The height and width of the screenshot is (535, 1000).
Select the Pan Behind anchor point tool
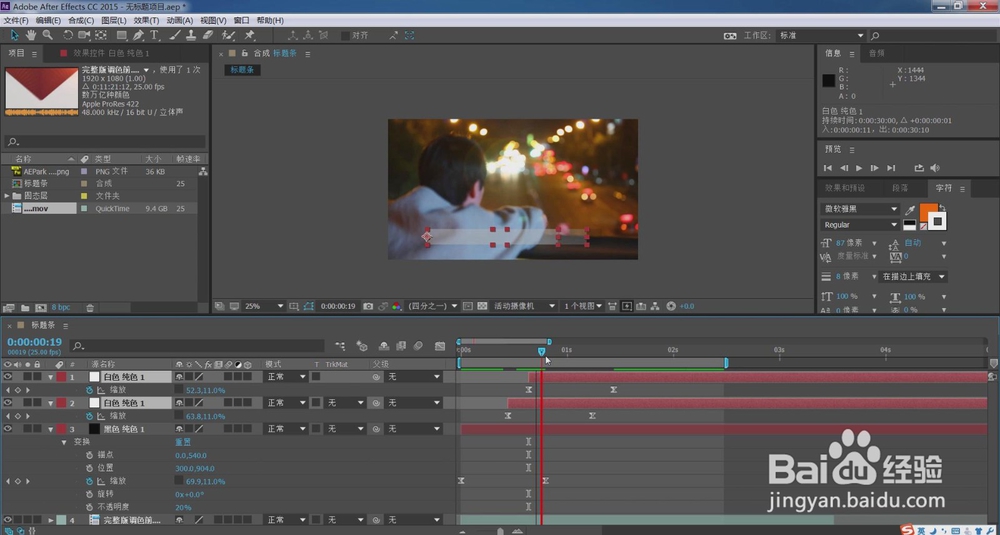click(101, 35)
